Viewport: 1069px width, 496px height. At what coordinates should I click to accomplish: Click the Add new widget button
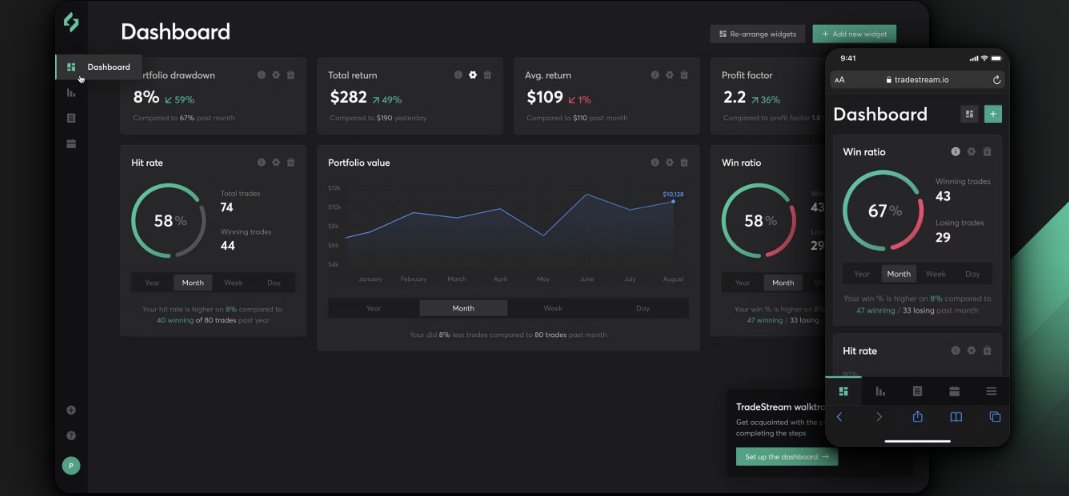[x=854, y=34]
